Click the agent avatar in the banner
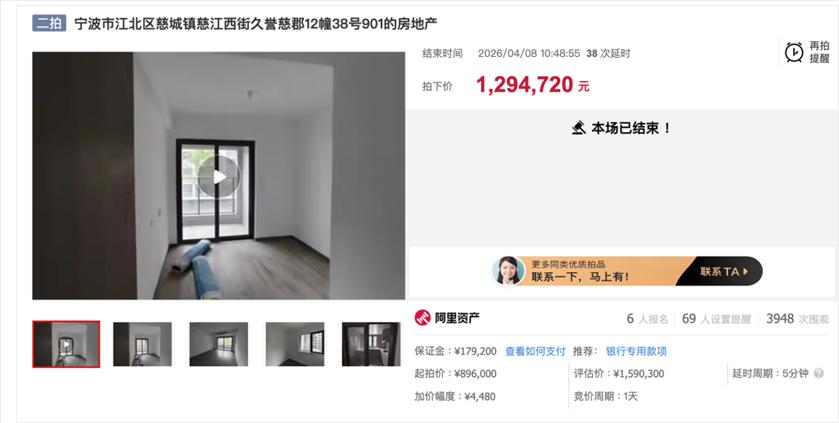This screenshot has width=839, height=423. point(508,271)
